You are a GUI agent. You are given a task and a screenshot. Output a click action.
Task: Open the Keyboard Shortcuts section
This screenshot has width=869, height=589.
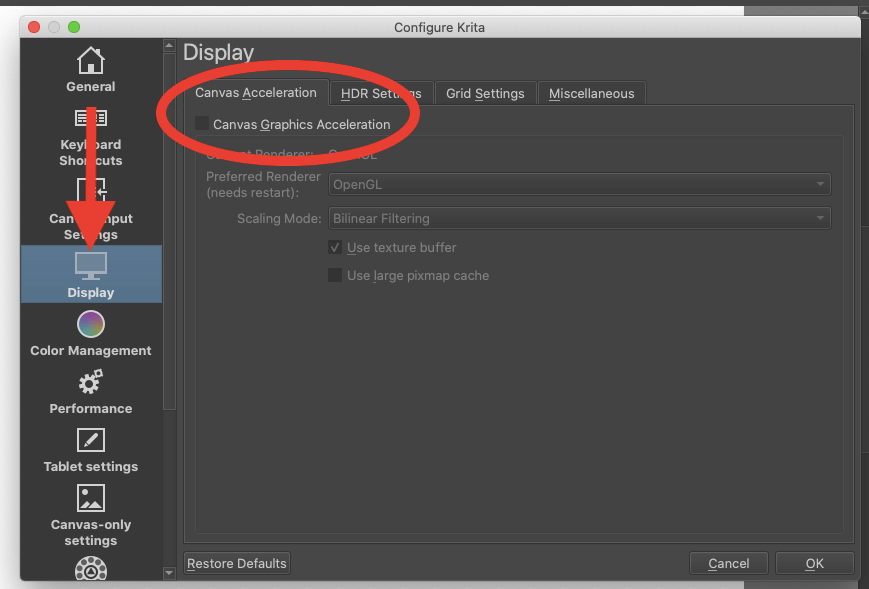pyautogui.click(x=91, y=137)
